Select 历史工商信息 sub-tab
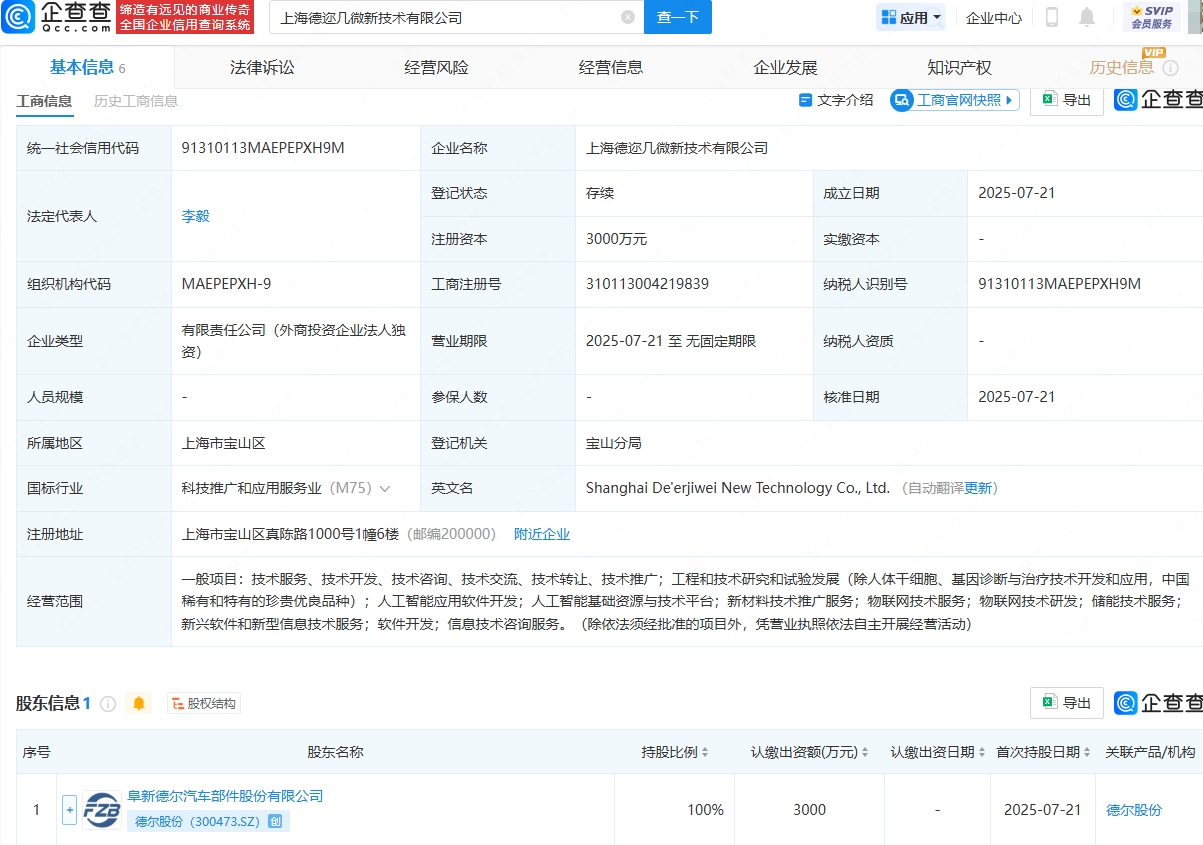The height and width of the screenshot is (845, 1203). [x=136, y=101]
